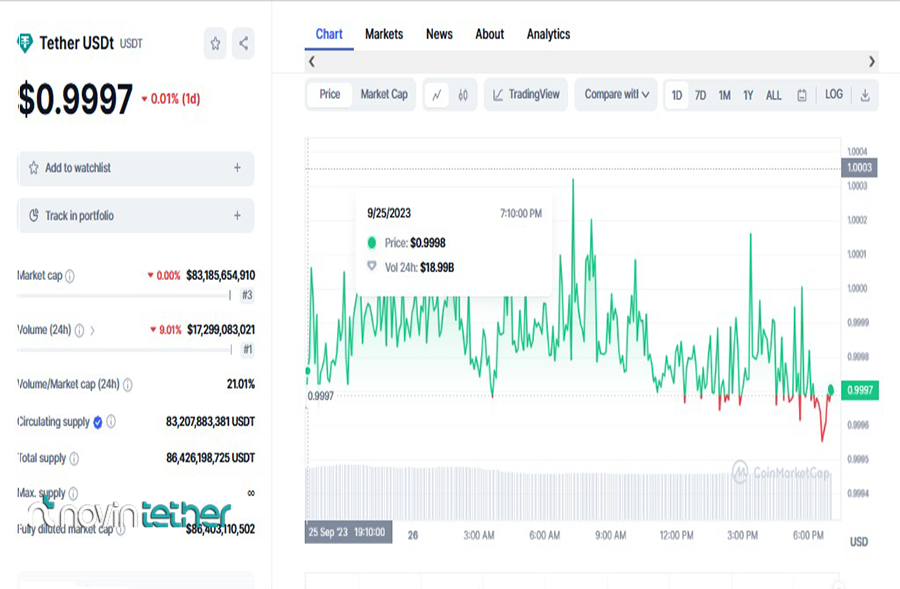Image resolution: width=900 pixels, height=589 pixels.
Task: Click the $0.9997 main price
Action: coord(75,99)
